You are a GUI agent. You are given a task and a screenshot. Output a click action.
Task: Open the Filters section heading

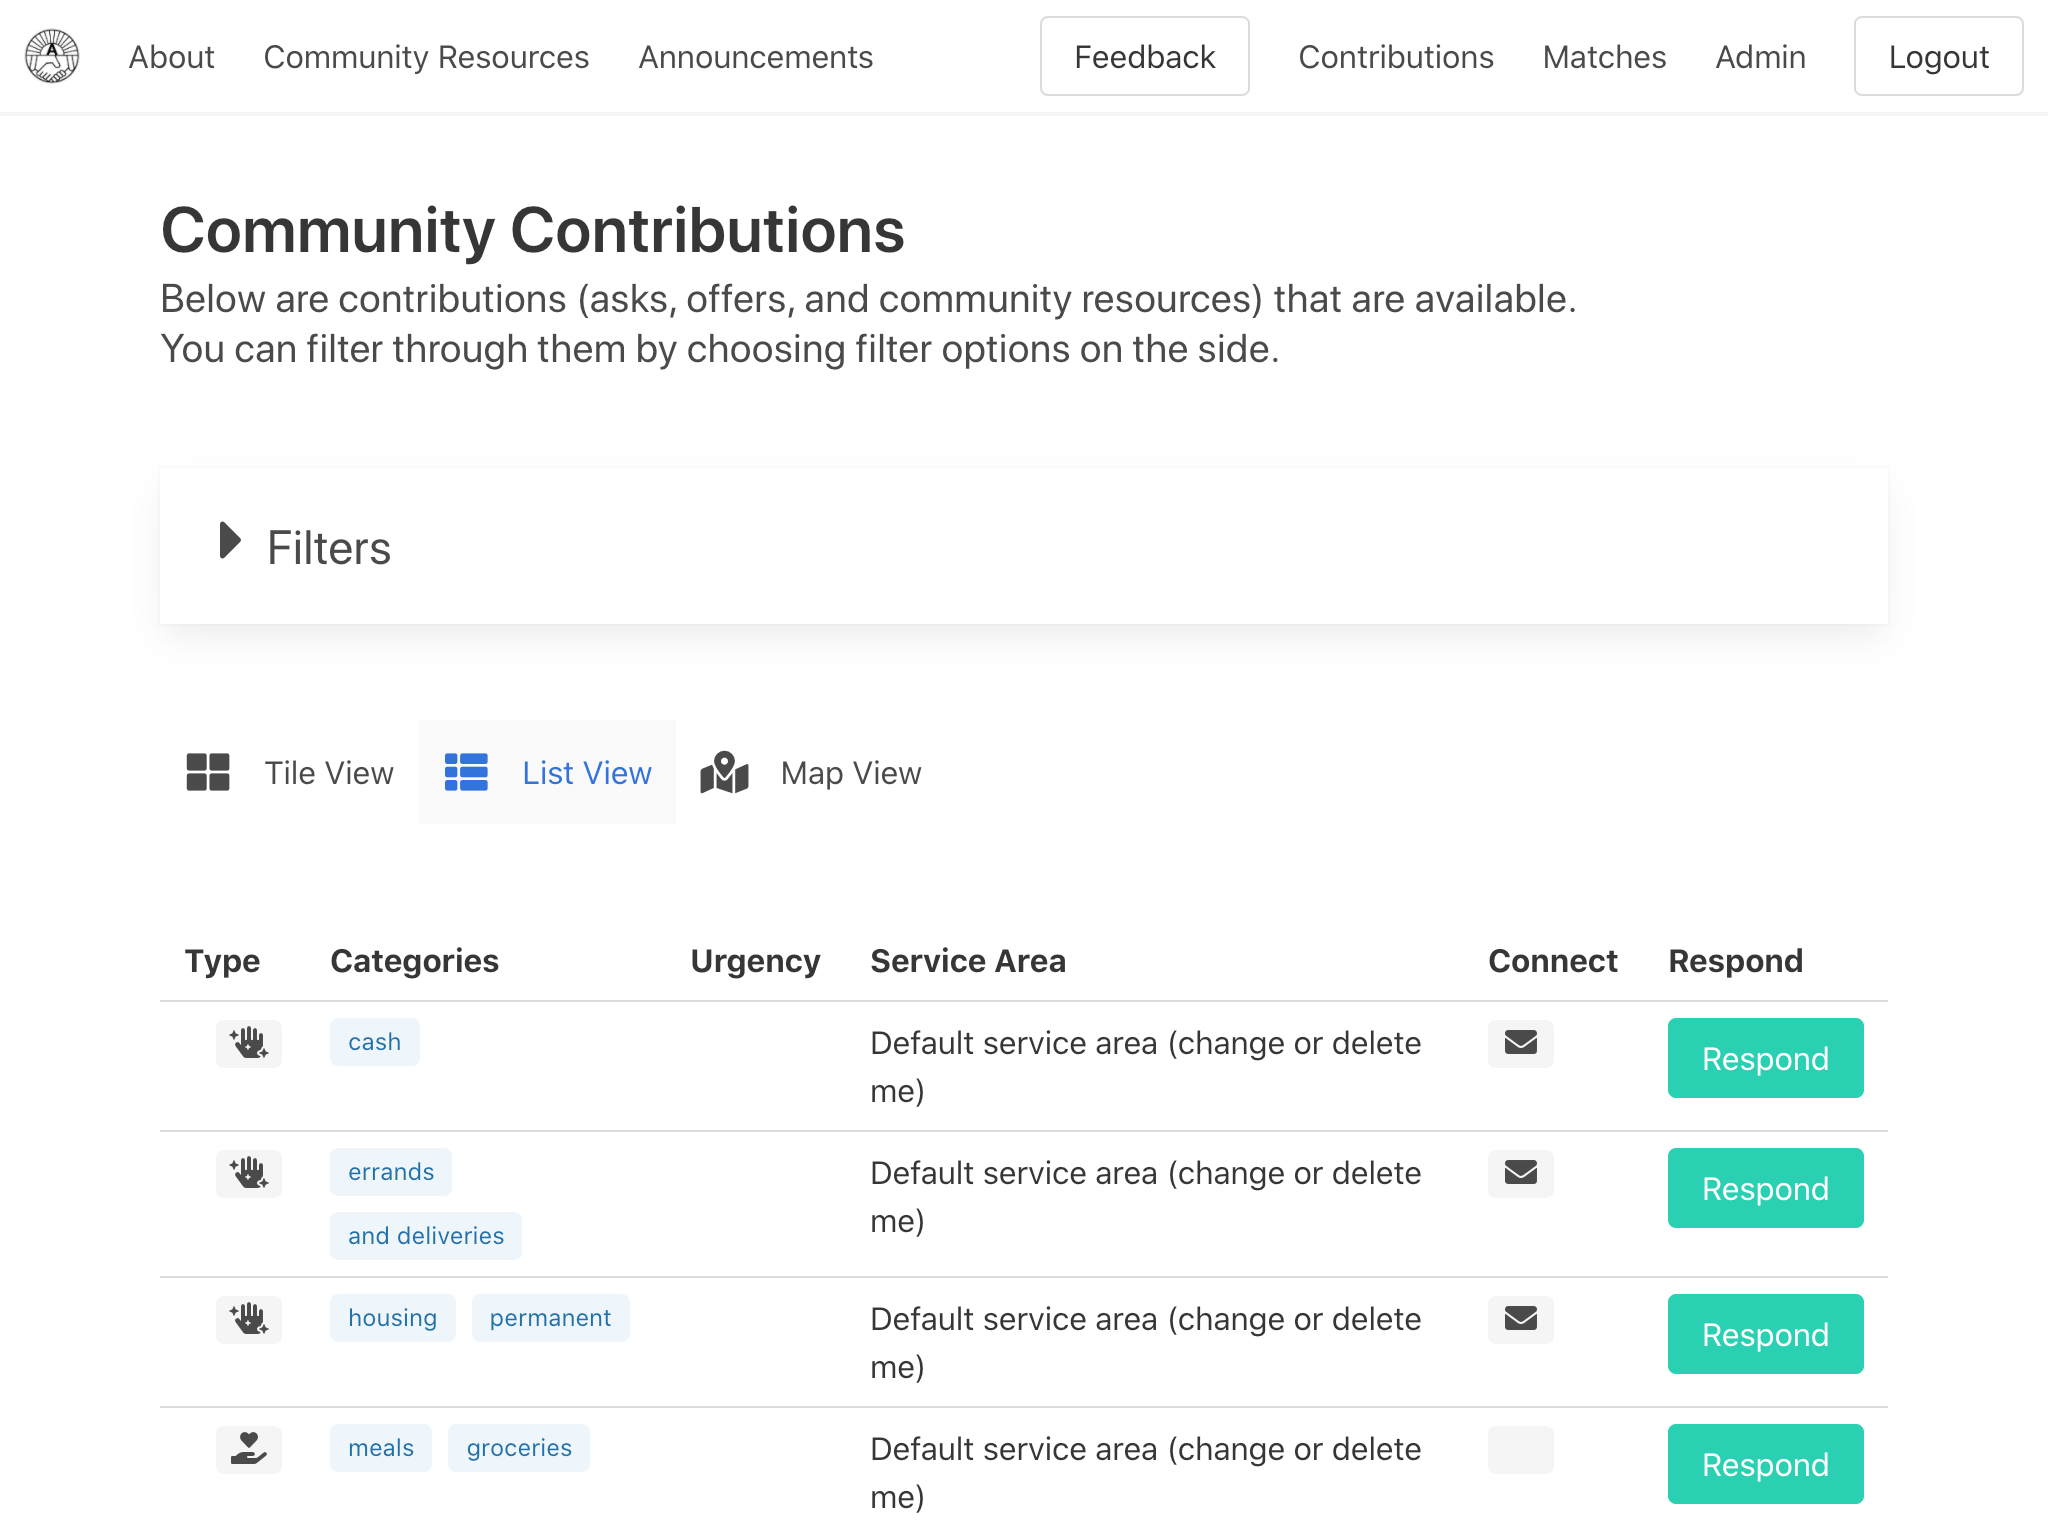(329, 548)
